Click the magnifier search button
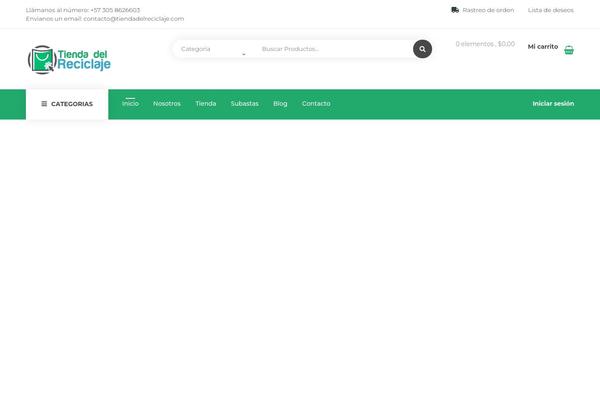Image resolution: width=600 pixels, height=400 pixels. pyautogui.click(x=422, y=49)
